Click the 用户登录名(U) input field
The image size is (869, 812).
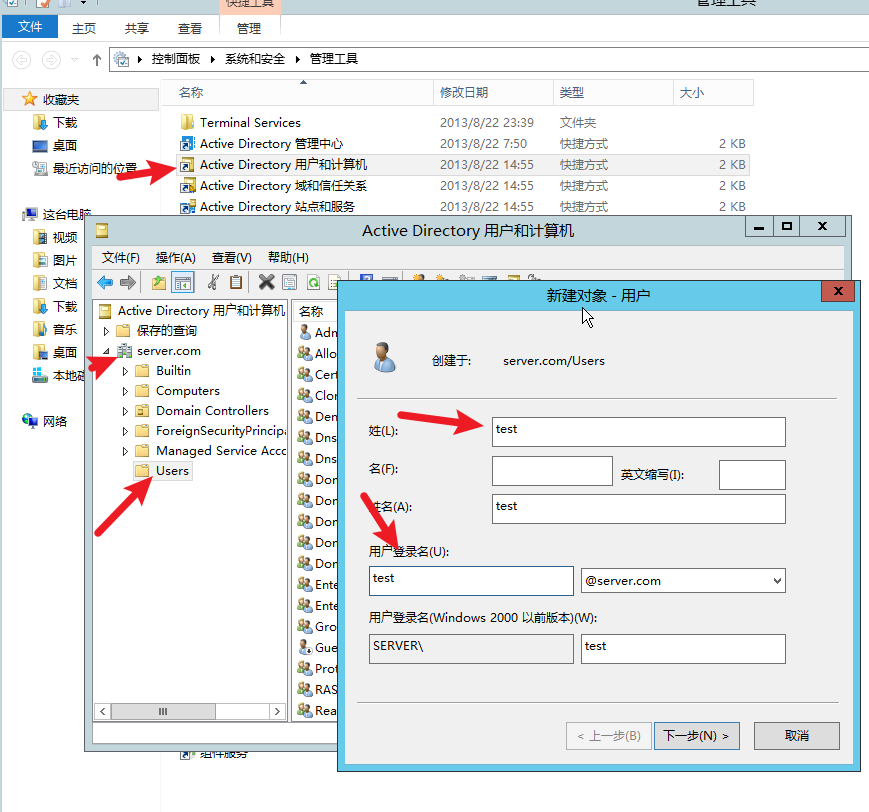471,581
